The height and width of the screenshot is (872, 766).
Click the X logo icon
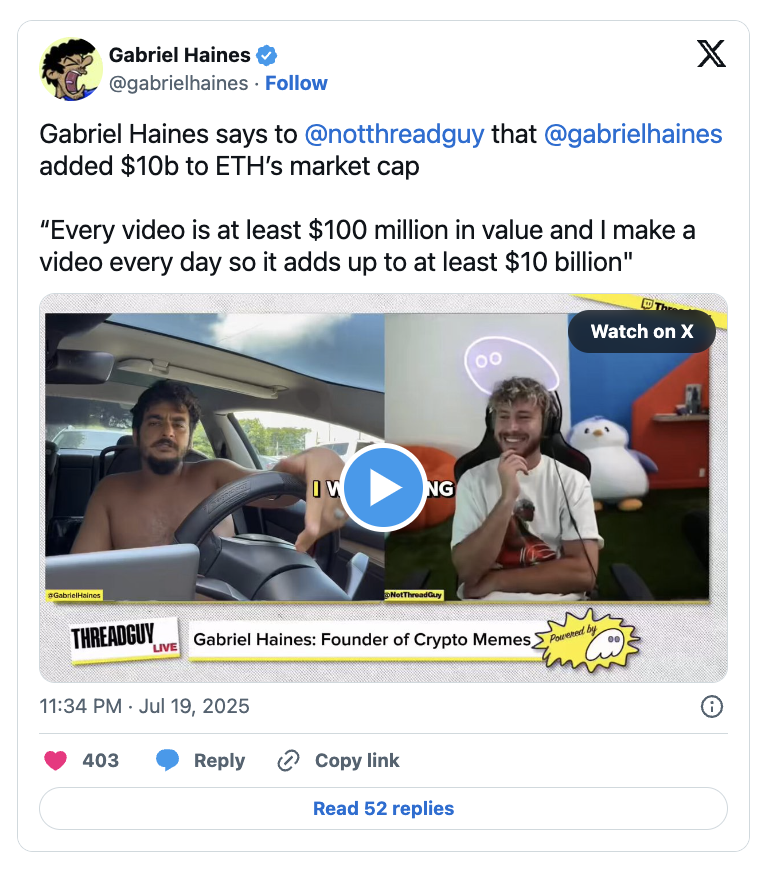711,54
